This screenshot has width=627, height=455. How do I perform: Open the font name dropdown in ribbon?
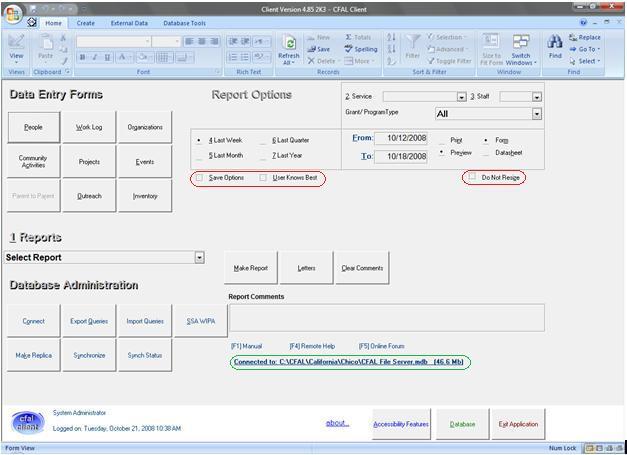147,42
